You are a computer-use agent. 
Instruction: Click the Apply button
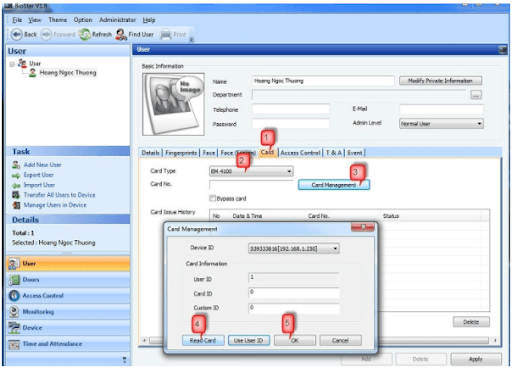point(476,359)
